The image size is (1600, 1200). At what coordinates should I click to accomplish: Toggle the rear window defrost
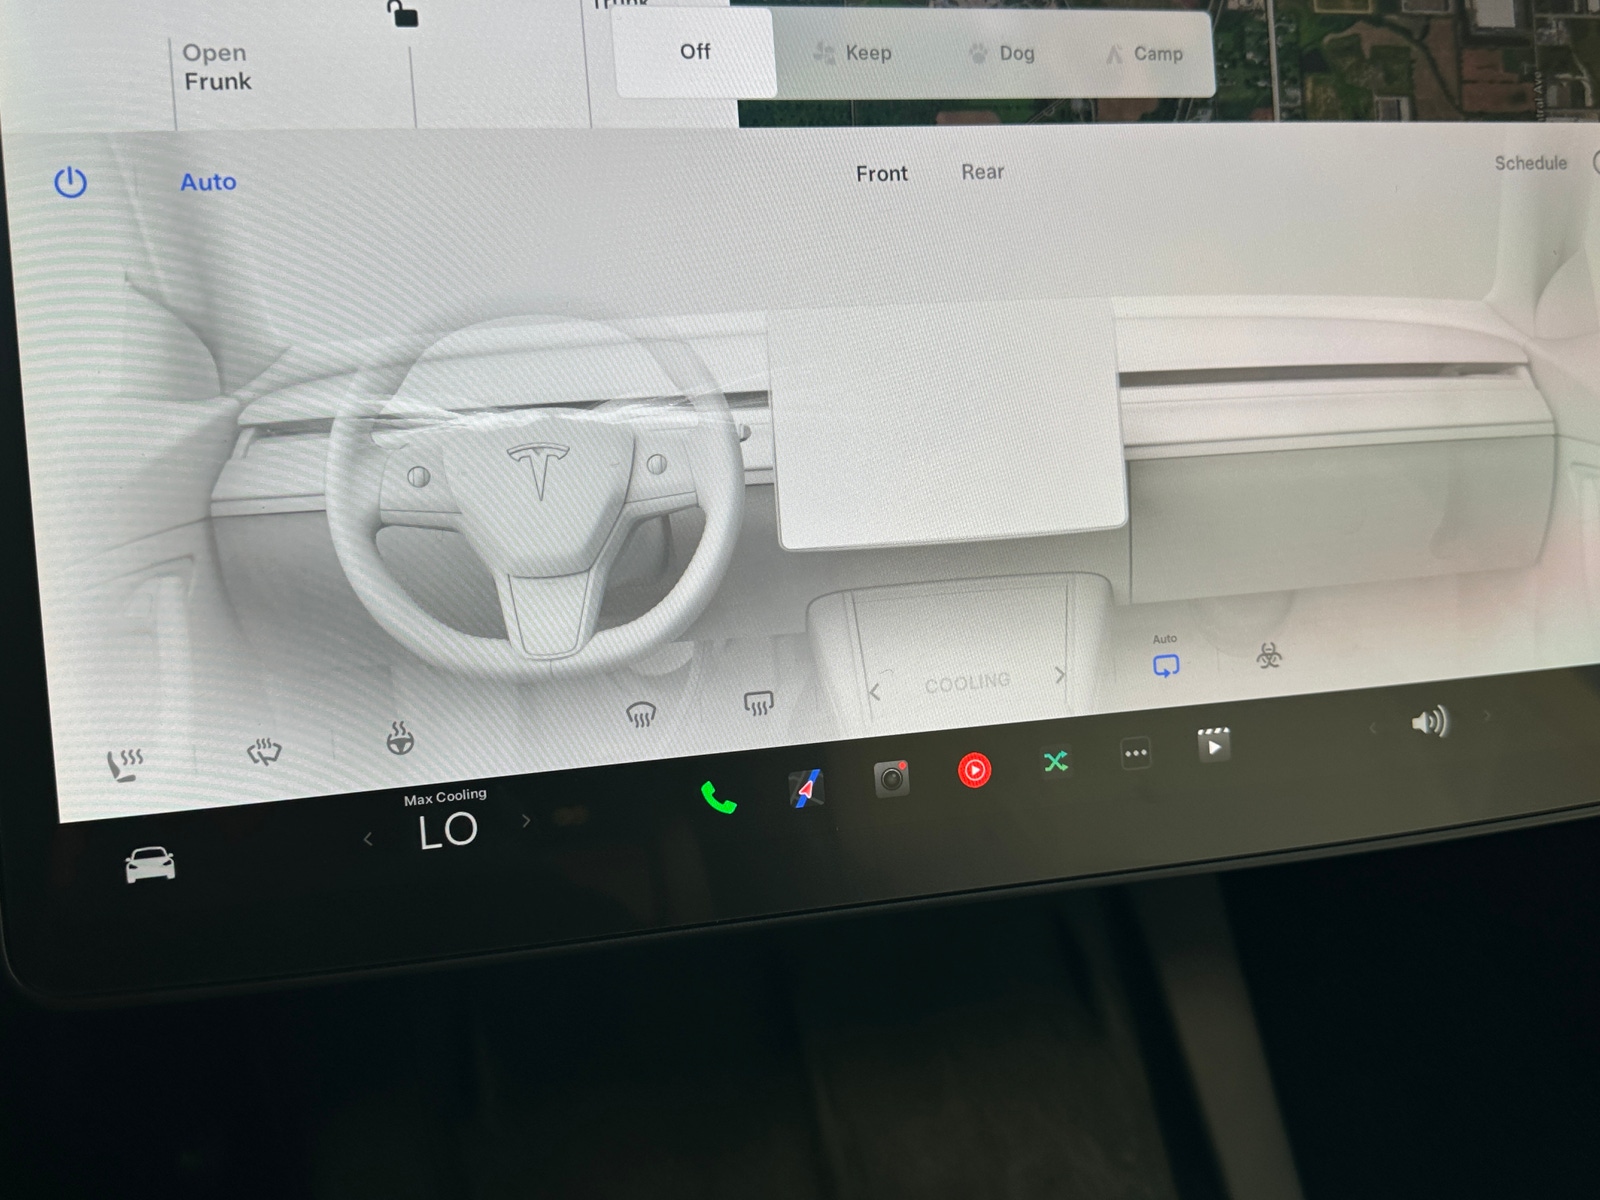tap(759, 704)
